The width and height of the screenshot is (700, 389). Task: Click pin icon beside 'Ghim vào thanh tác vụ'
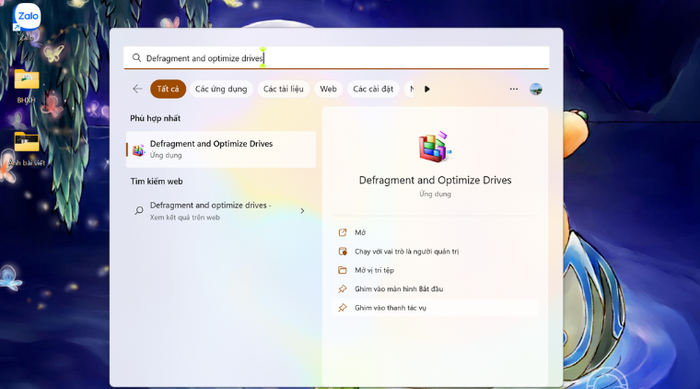click(342, 308)
